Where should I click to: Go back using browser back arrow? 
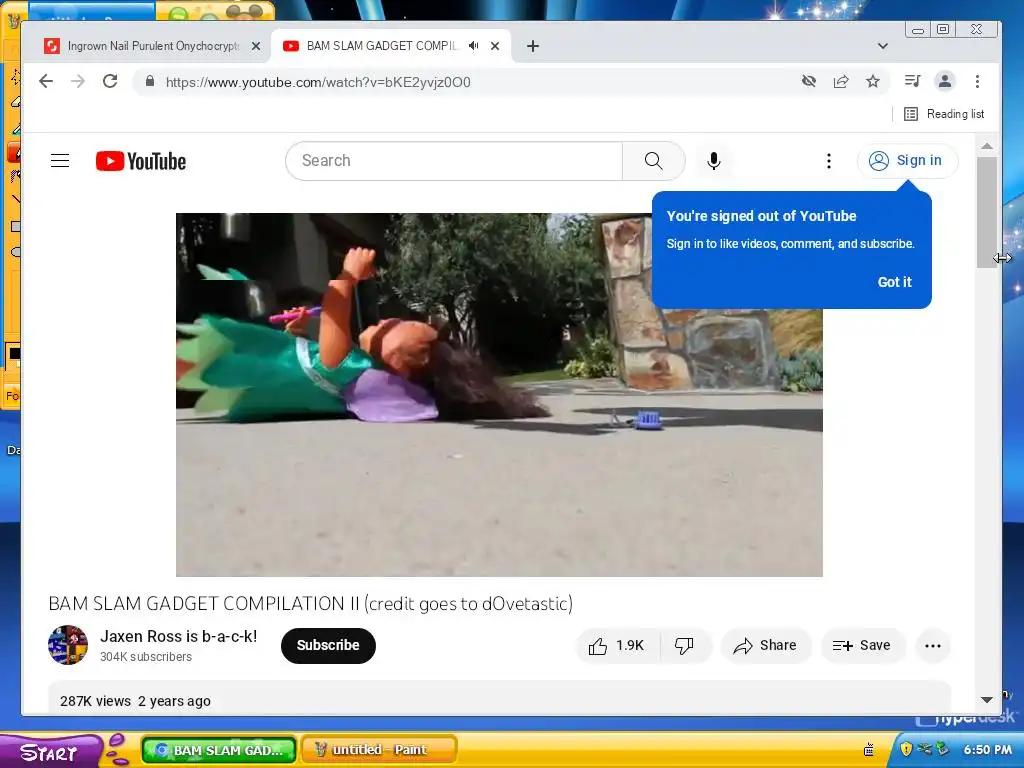(x=46, y=82)
